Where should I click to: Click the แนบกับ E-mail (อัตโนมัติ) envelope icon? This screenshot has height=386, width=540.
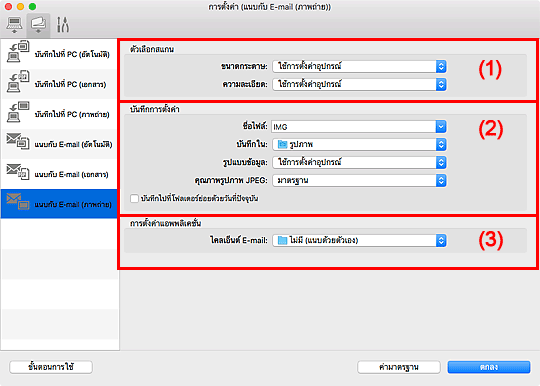point(18,141)
